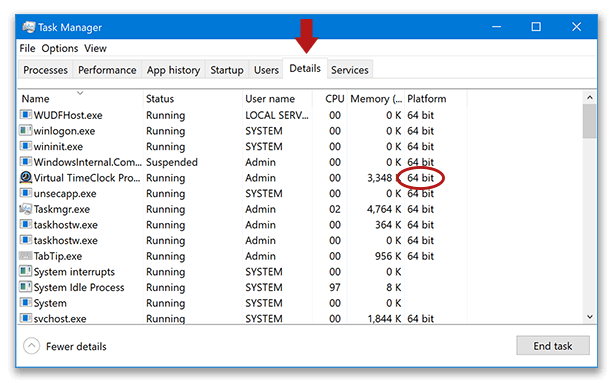Click the 97 CPU value
Image resolution: width=613 pixels, height=383 pixels.
[x=335, y=287]
